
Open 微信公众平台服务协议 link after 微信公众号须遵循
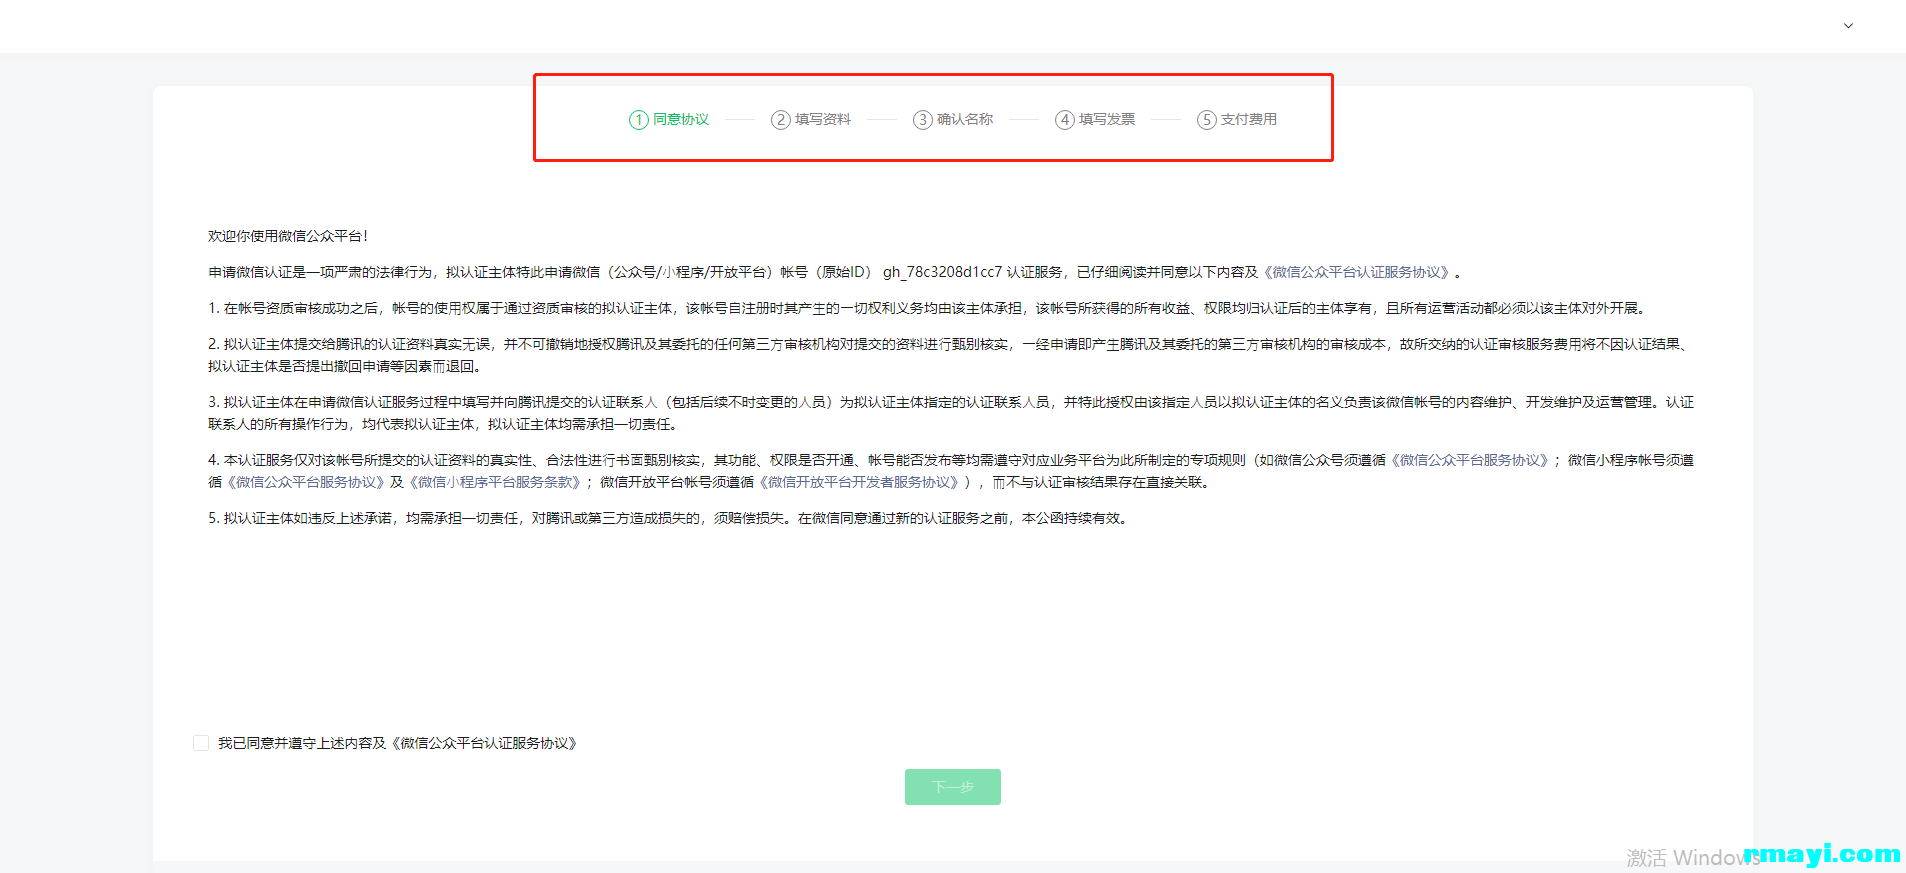1472,460
